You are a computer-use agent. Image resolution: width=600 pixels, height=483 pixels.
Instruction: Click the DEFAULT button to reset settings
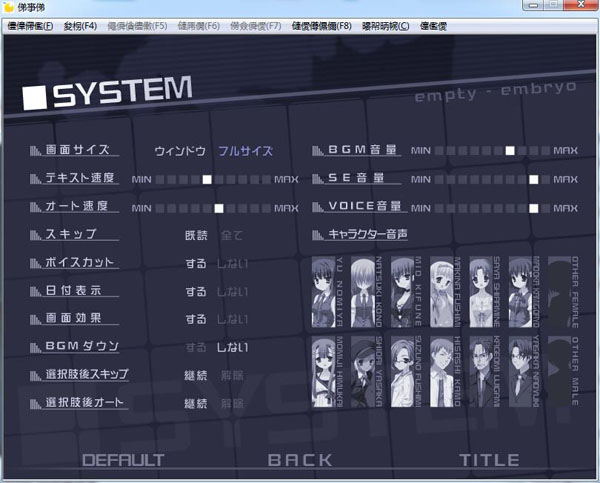click(x=123, y=460)
